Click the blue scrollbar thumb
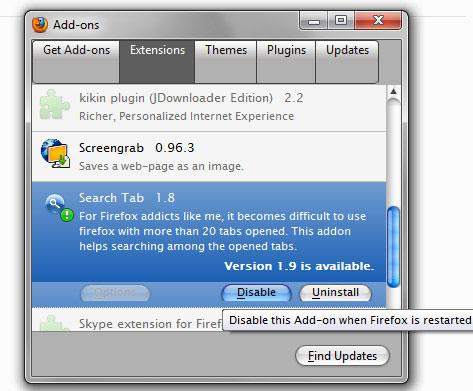 (394, 247)
